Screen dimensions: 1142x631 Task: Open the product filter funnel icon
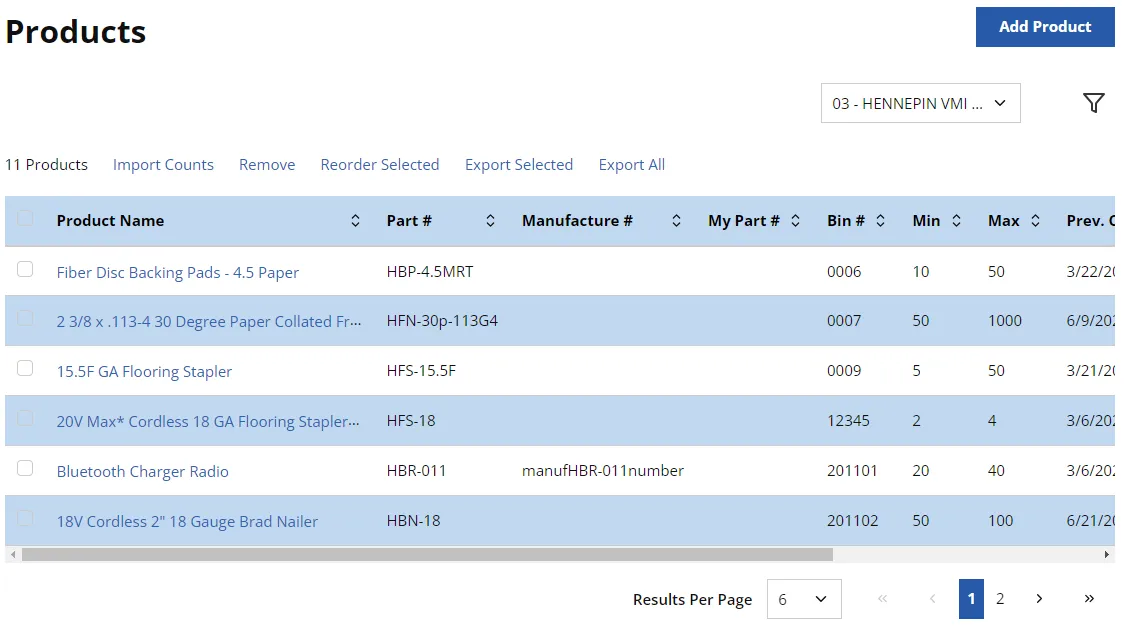[x=1093, y=103]
